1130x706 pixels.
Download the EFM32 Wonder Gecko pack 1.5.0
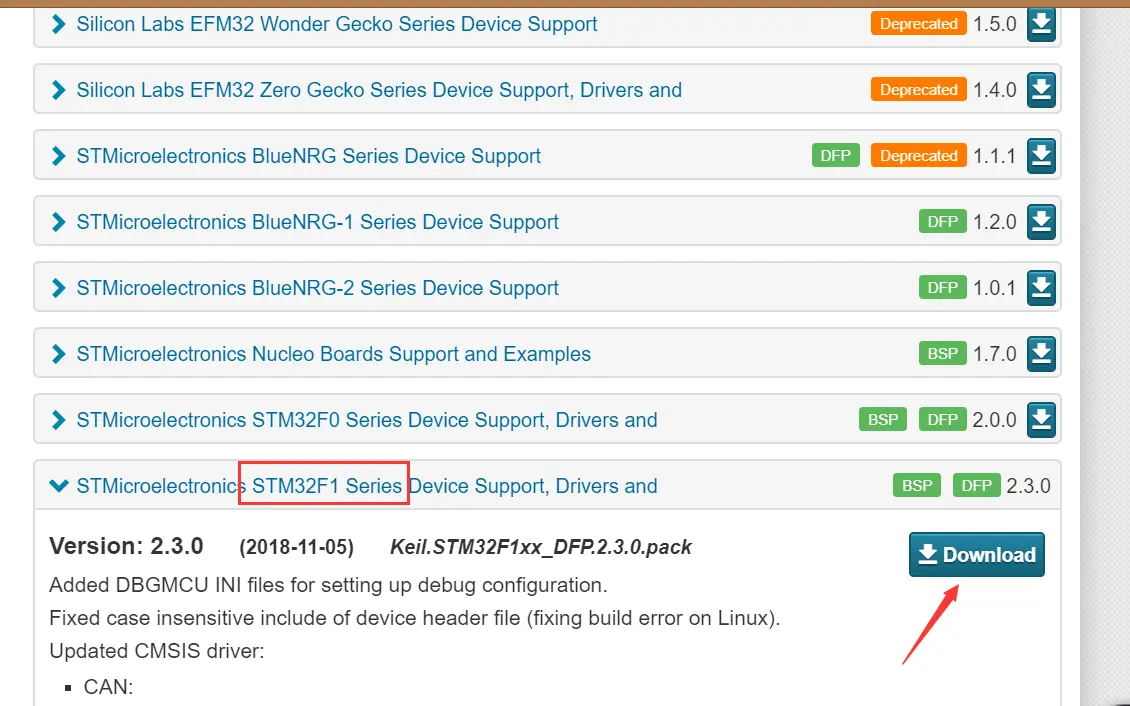[x=1041, y=25]
